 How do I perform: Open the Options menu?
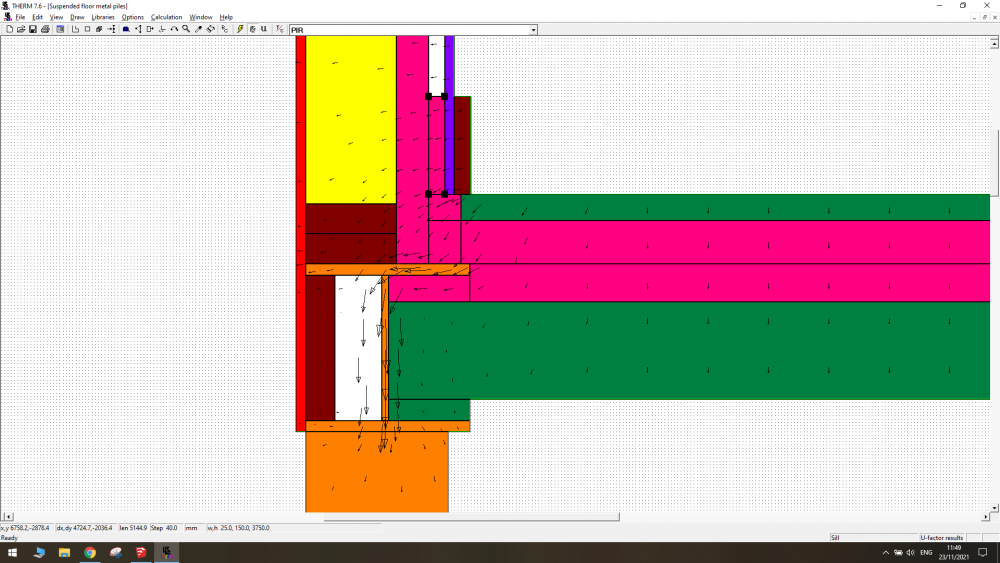(x=133, y=17)
